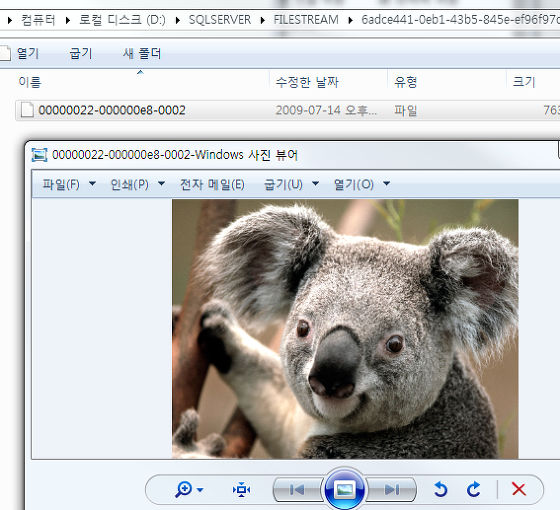Rotate the photo clockwise
The image size is (560, 510).
[474, 489]
